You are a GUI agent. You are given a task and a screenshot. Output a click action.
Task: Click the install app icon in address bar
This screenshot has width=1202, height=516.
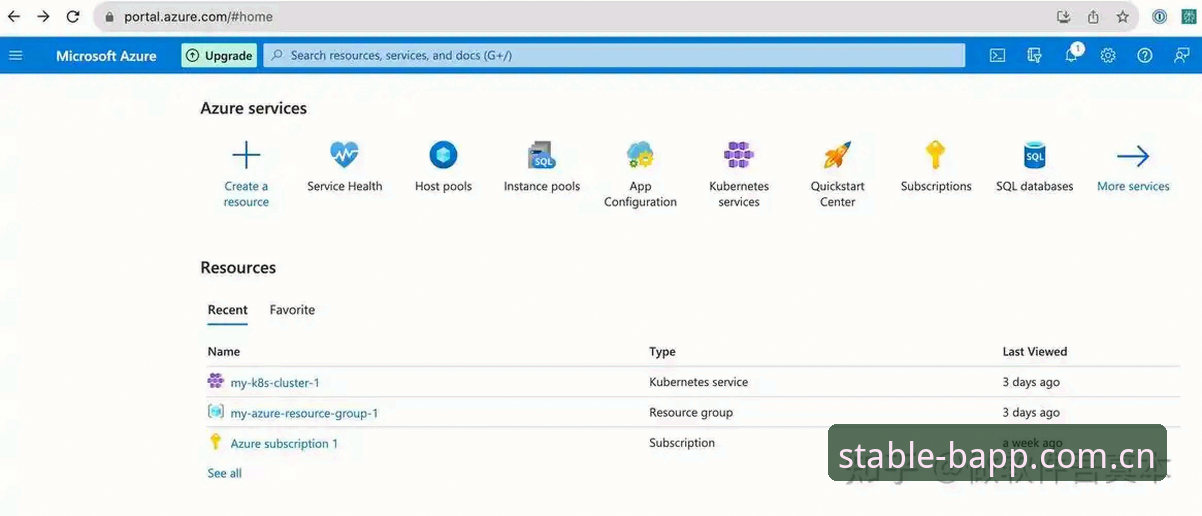[1064, 17]
